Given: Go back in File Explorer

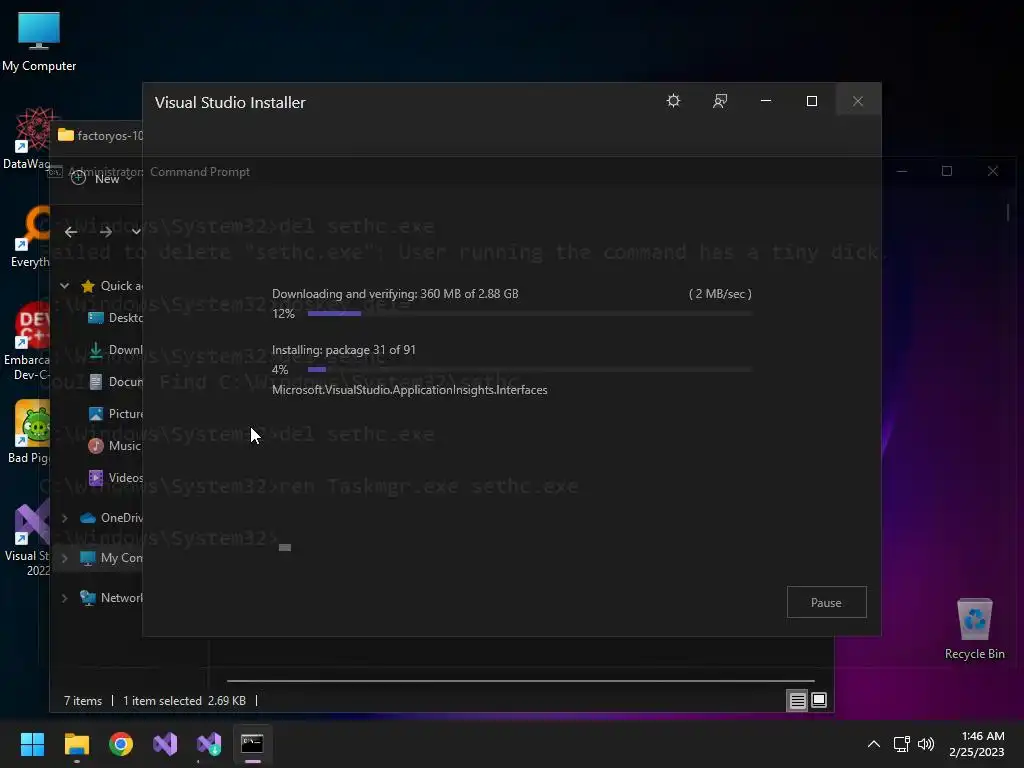Looking at the screenshot, I should click(x=71, y=232).
